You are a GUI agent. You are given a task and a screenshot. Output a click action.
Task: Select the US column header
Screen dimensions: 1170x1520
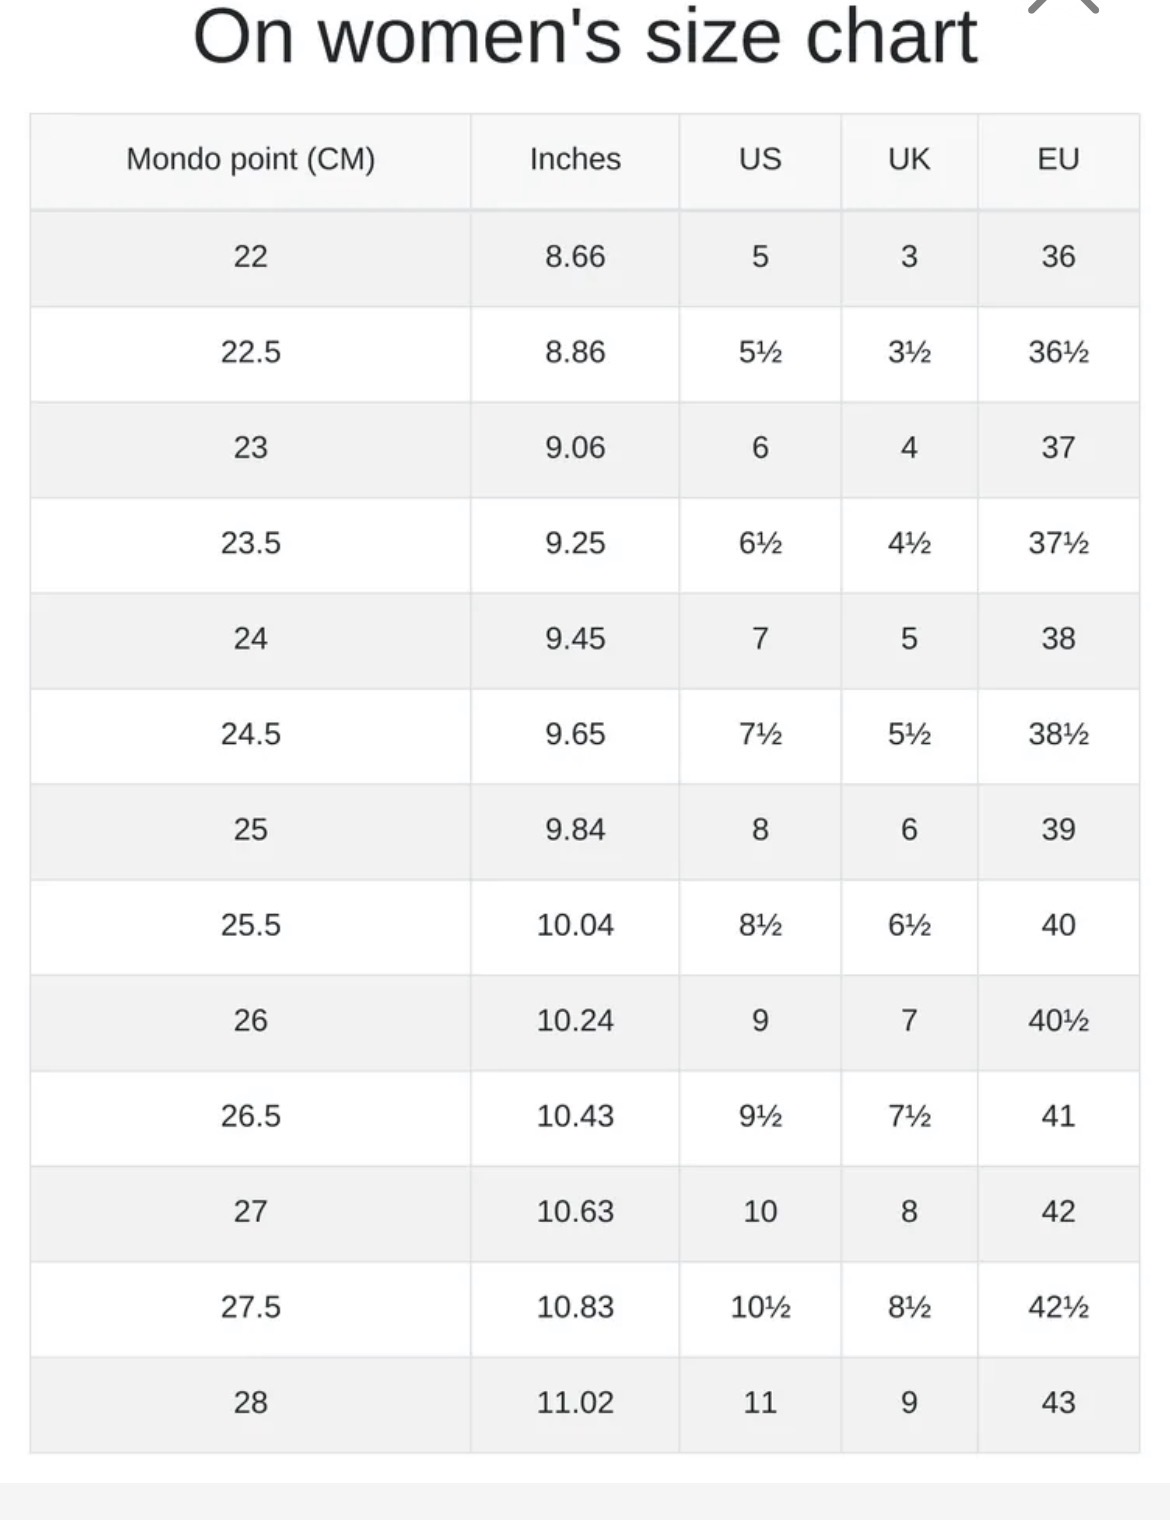[x=760, y=159]
